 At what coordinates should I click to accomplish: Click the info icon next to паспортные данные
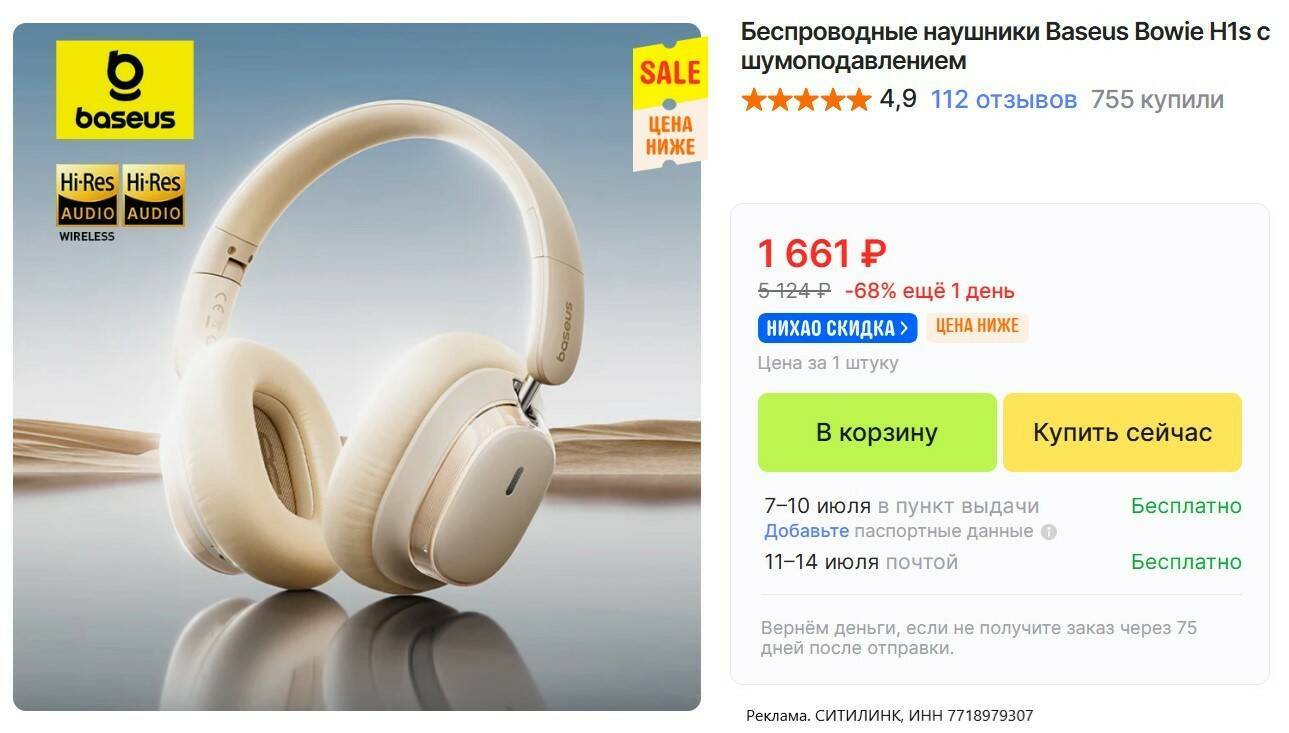point(1048,532)
